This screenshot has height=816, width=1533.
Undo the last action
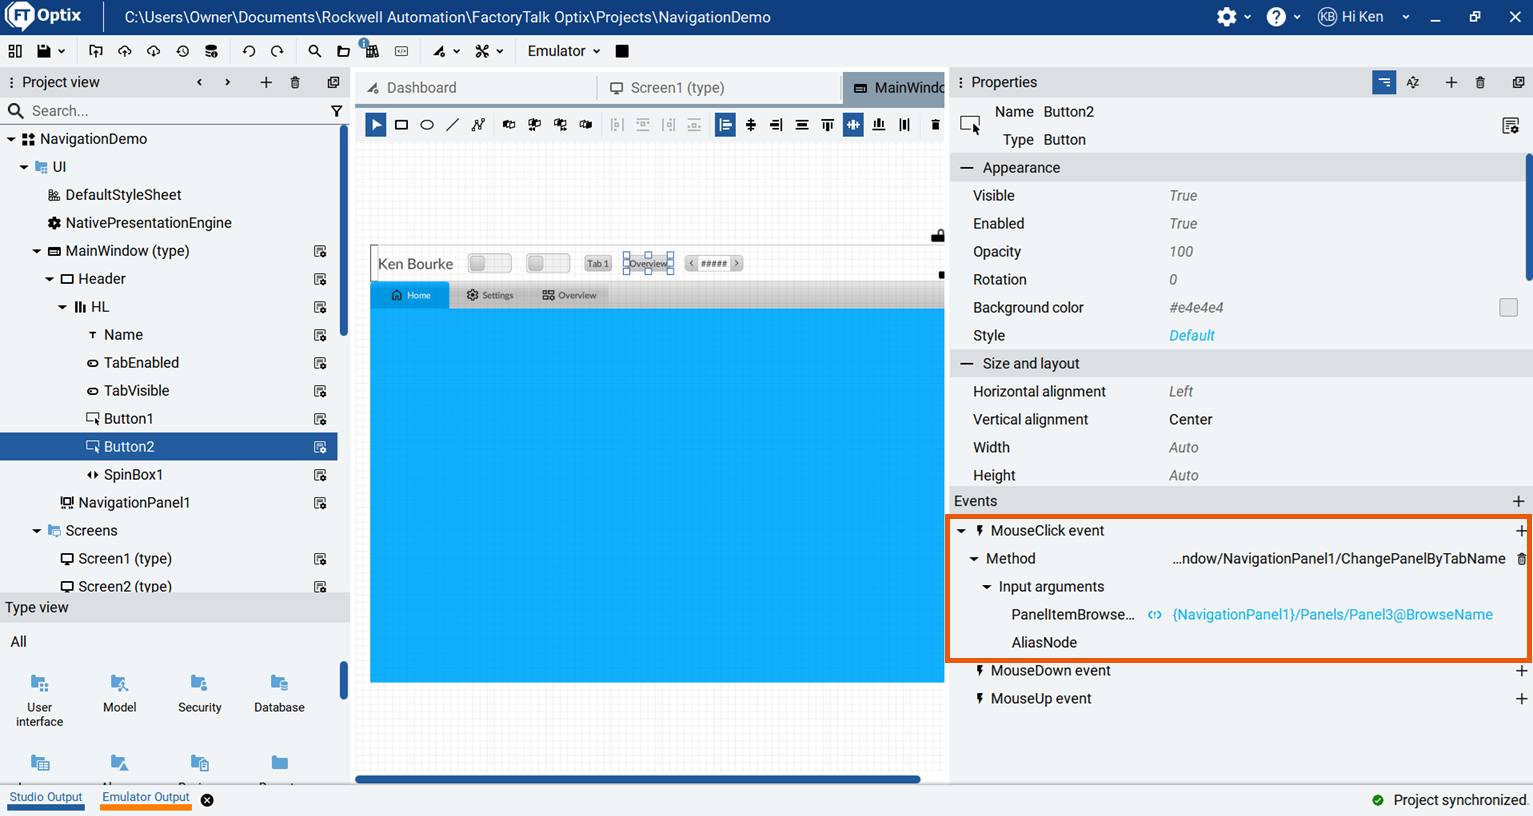249,51
